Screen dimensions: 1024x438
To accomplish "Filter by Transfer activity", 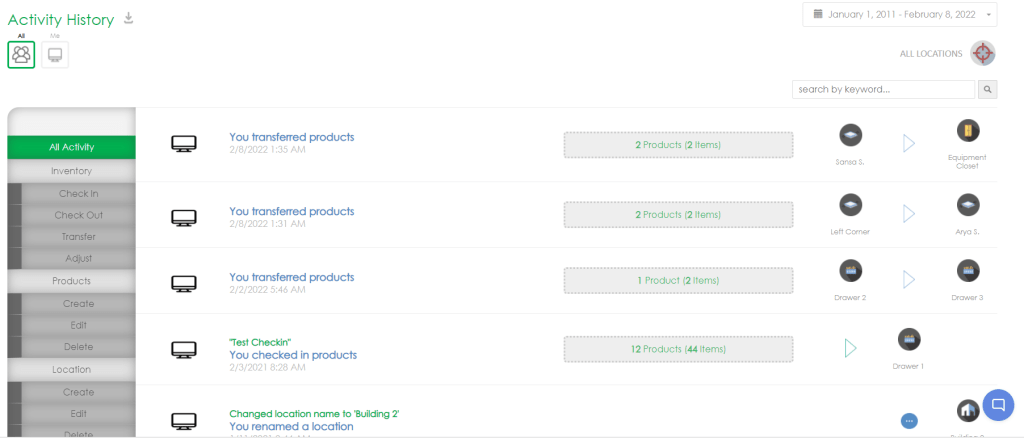I will coord(78,237).
